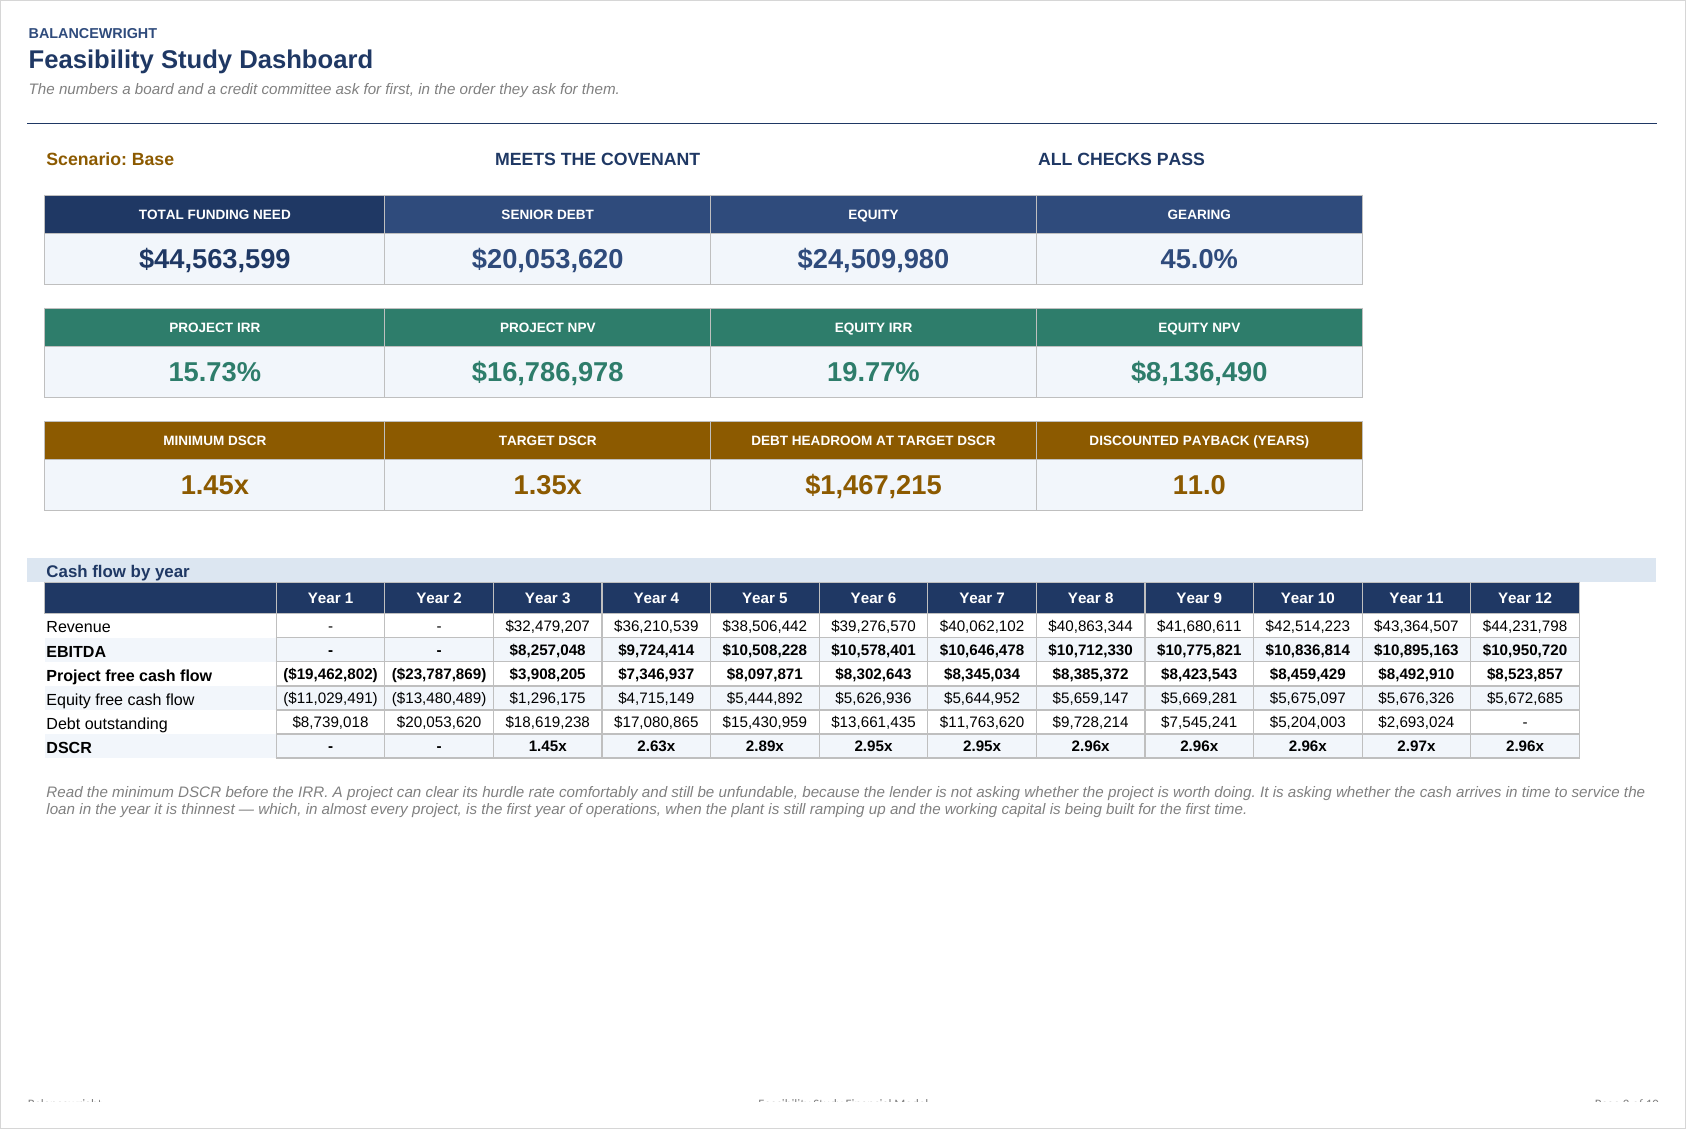Click the Scenario: Base label
Image resolution: width=1686 pixels, height=1129 pixels.
[x=110, y=159]
